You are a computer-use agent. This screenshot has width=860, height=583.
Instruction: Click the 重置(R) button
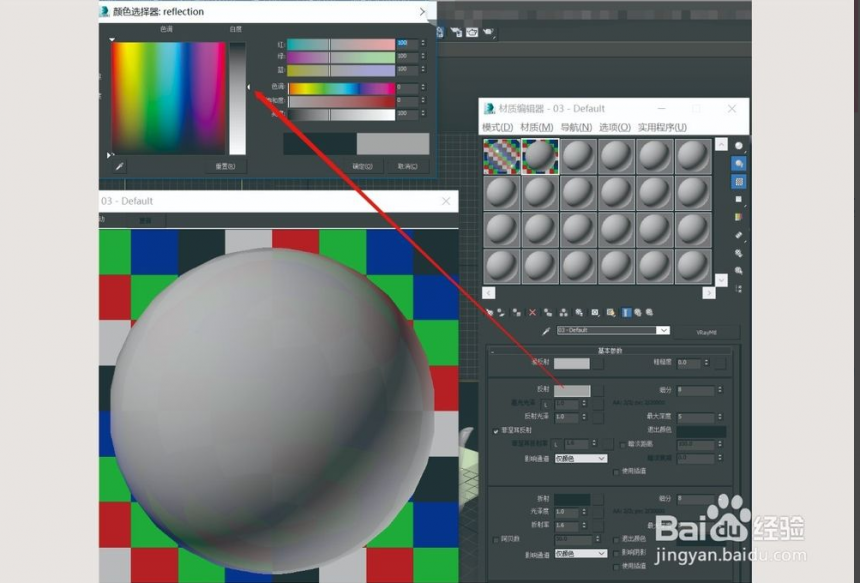pos(225,166)
